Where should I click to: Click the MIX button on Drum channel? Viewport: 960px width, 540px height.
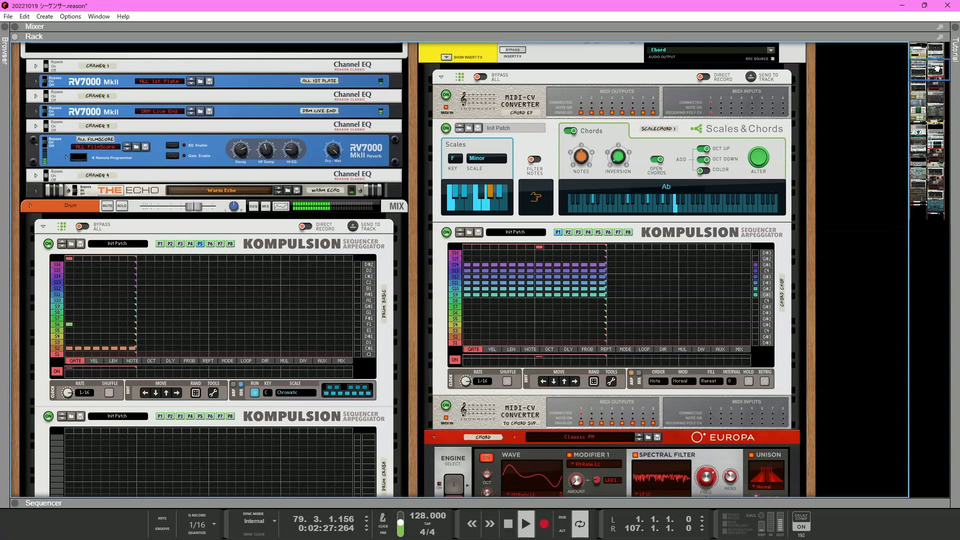pyautogui.click(x=396, y=206)
